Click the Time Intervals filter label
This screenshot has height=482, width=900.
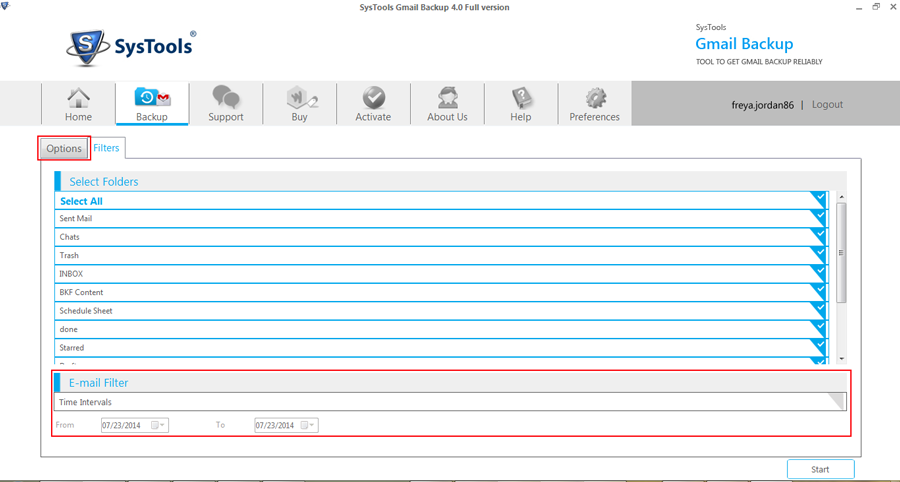tap(85, 402)
